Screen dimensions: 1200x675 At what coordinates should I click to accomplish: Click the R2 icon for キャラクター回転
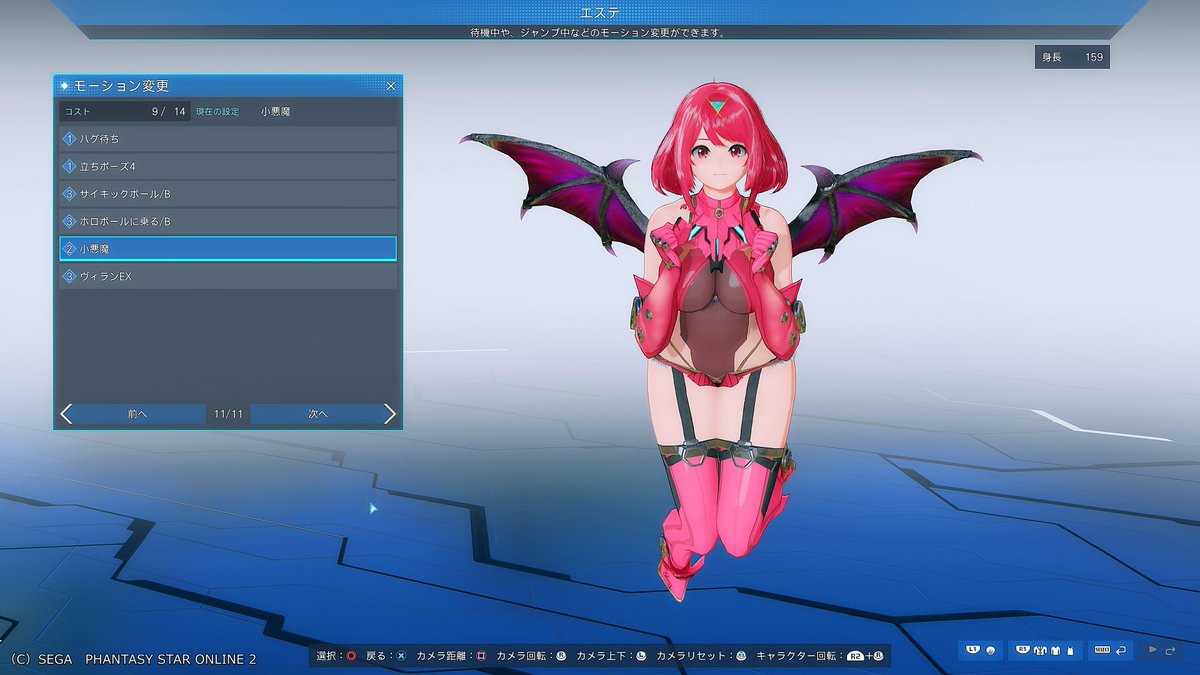click(856, 656)
